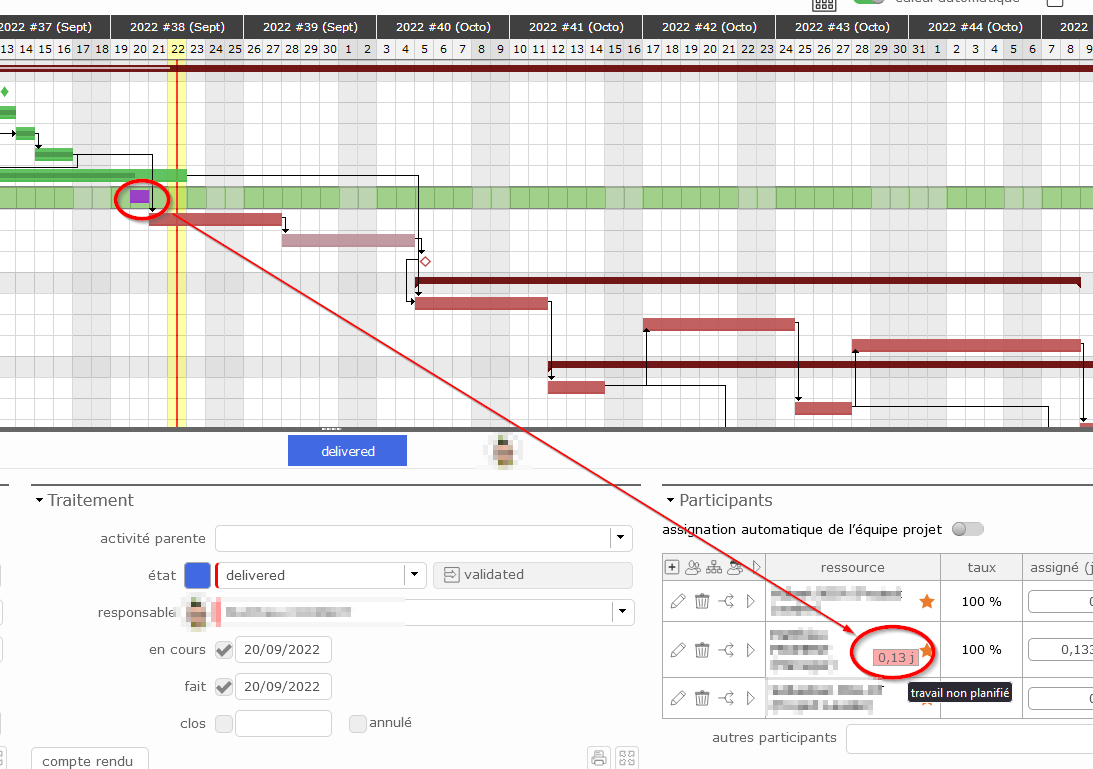This screenshot has height=769, width=1093.
Task: Collapse the Participants section
Action: [670, 500]
